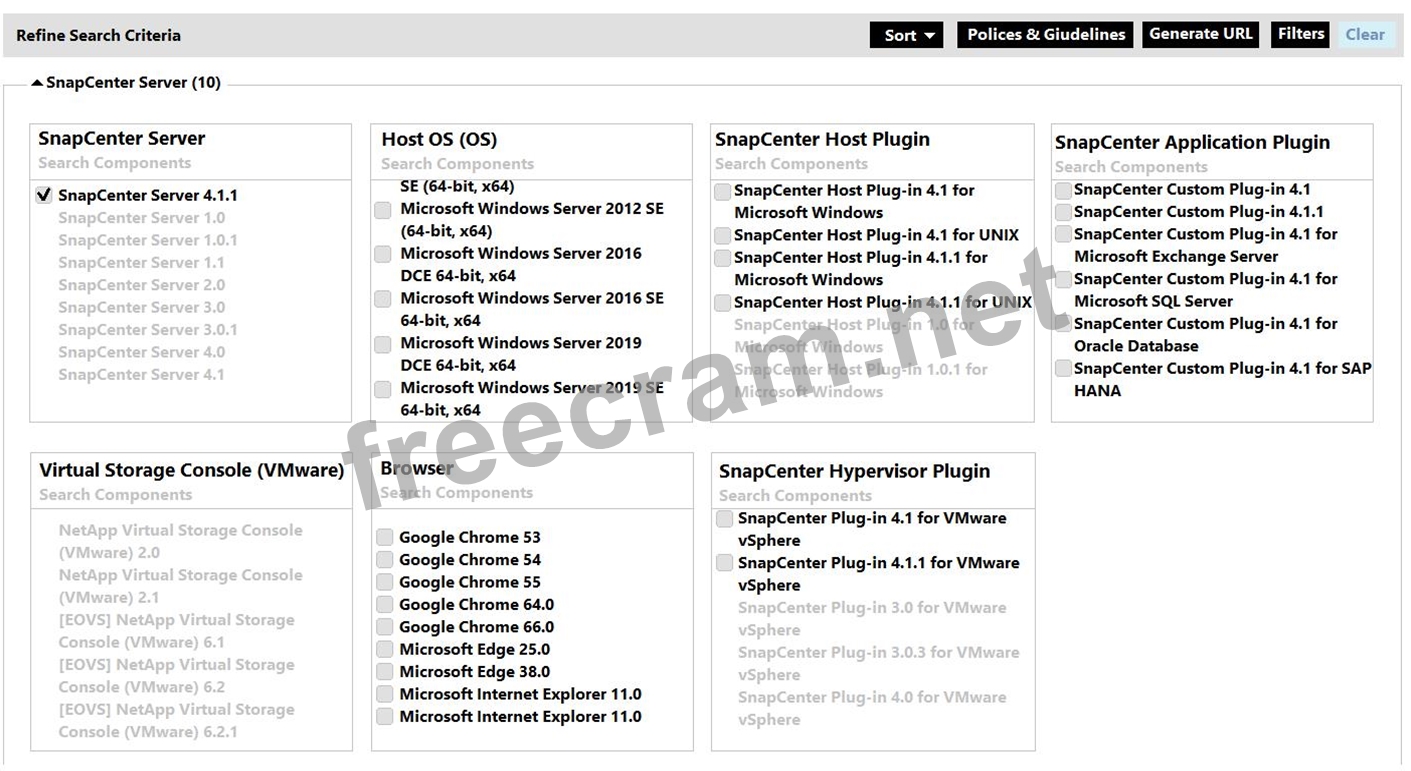Check Microsoft Windows Server 2016 SE
Viewport: 1411px width, 771px height.
tap(383, 299)
